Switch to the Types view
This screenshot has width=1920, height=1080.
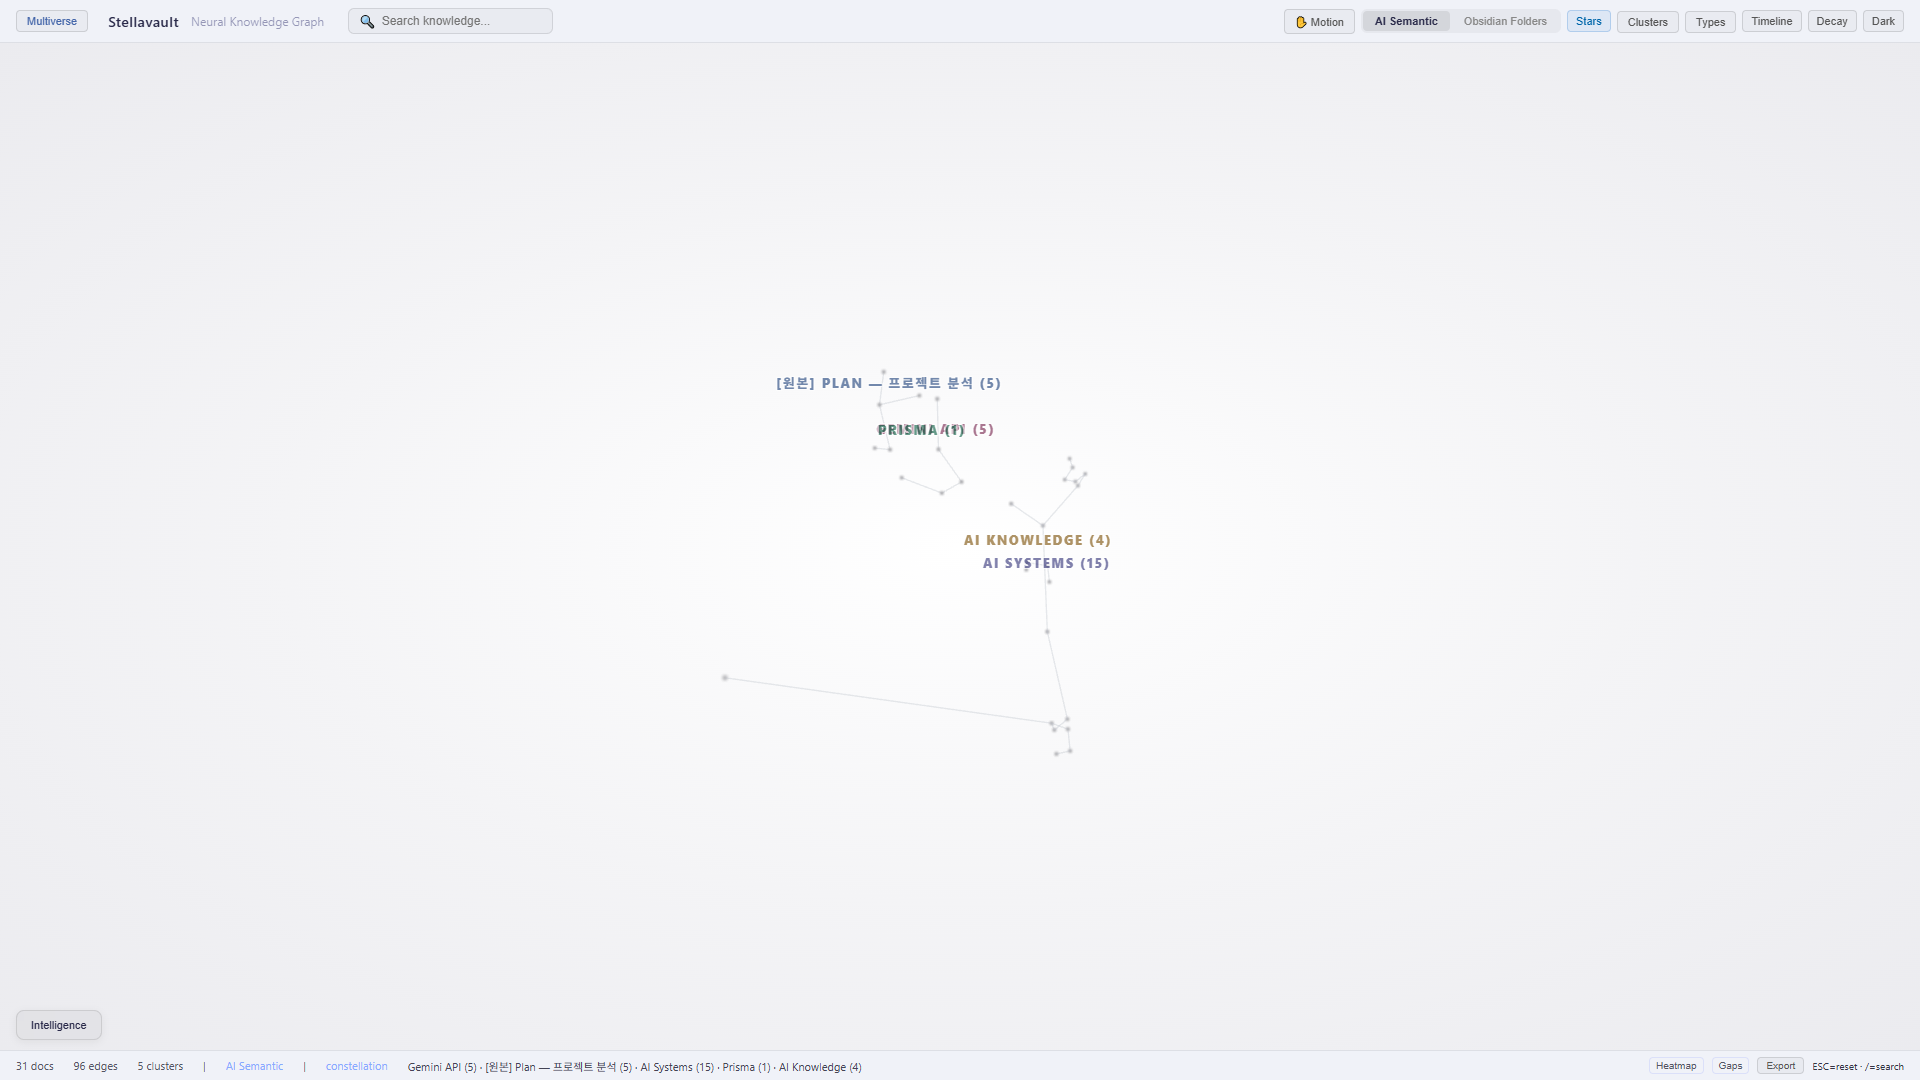(x=1710, y=22)
